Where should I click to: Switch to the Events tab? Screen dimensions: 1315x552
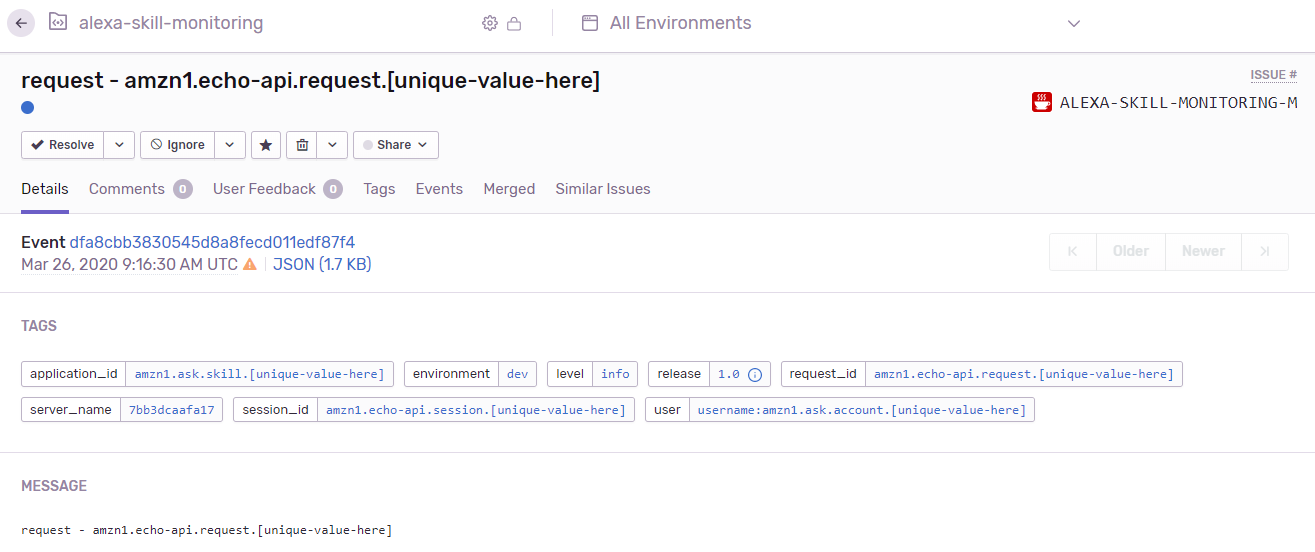[439, 189]
